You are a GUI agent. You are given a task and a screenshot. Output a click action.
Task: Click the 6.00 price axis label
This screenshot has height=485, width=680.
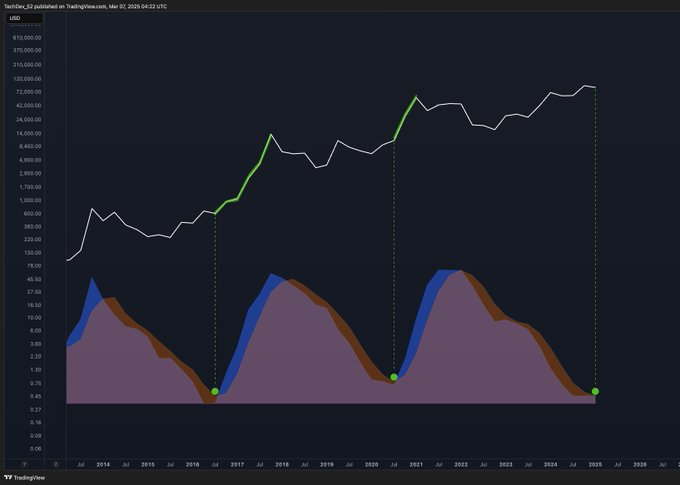point(36,331)
